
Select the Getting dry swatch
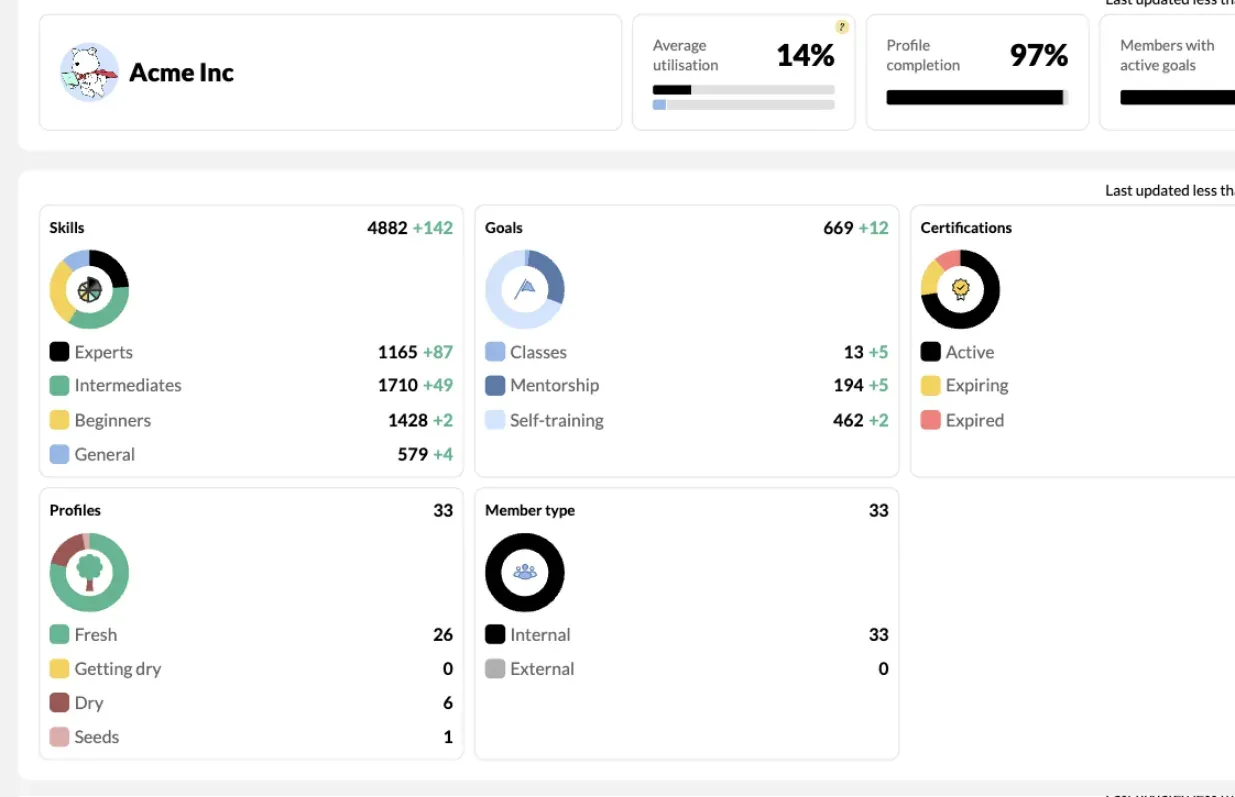[59, 668]
